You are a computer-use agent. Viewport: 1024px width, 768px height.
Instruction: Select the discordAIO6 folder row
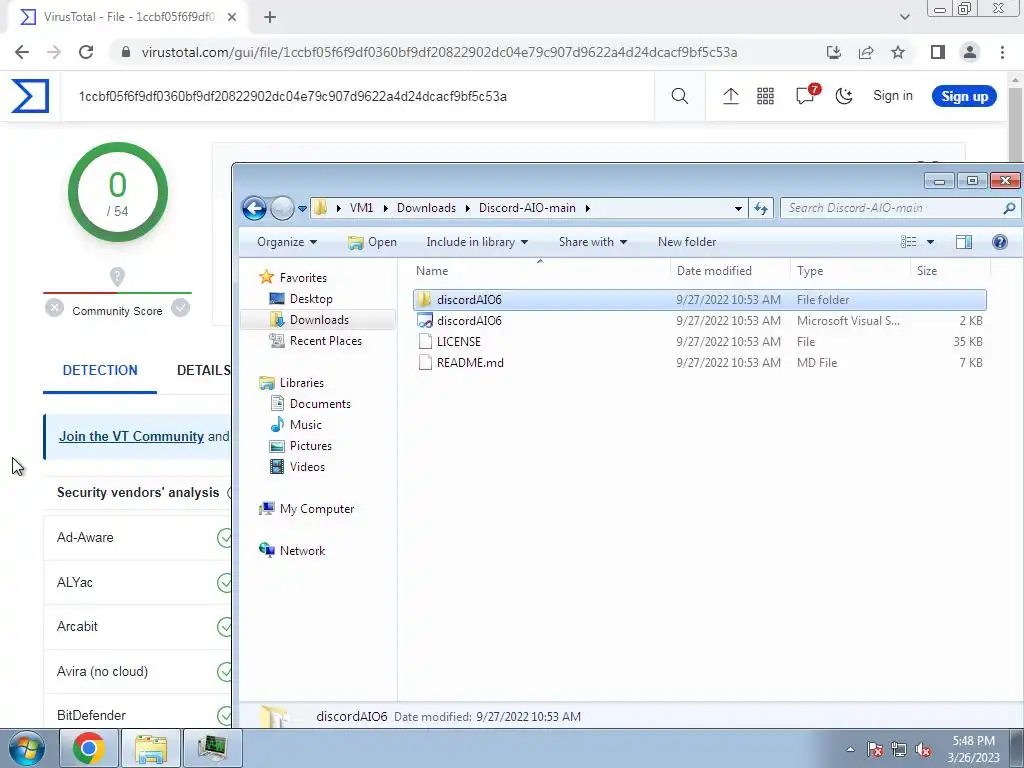pos(699,300)
